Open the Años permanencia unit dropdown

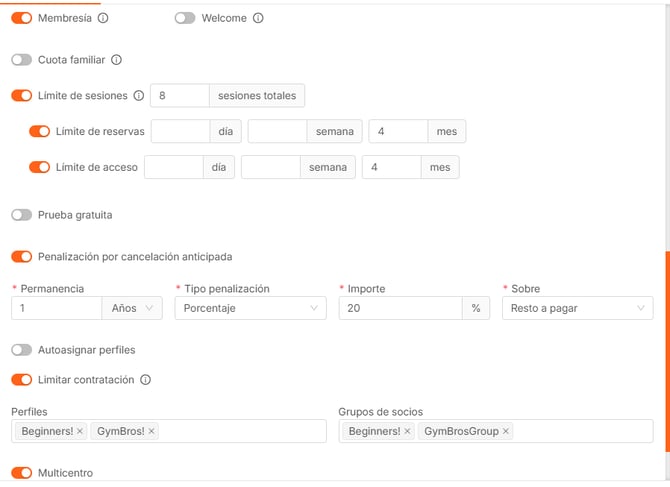pos(132,309)
